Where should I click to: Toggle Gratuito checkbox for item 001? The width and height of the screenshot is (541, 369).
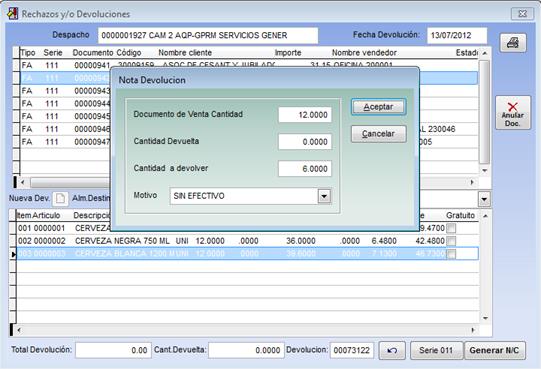click(451, 228)
